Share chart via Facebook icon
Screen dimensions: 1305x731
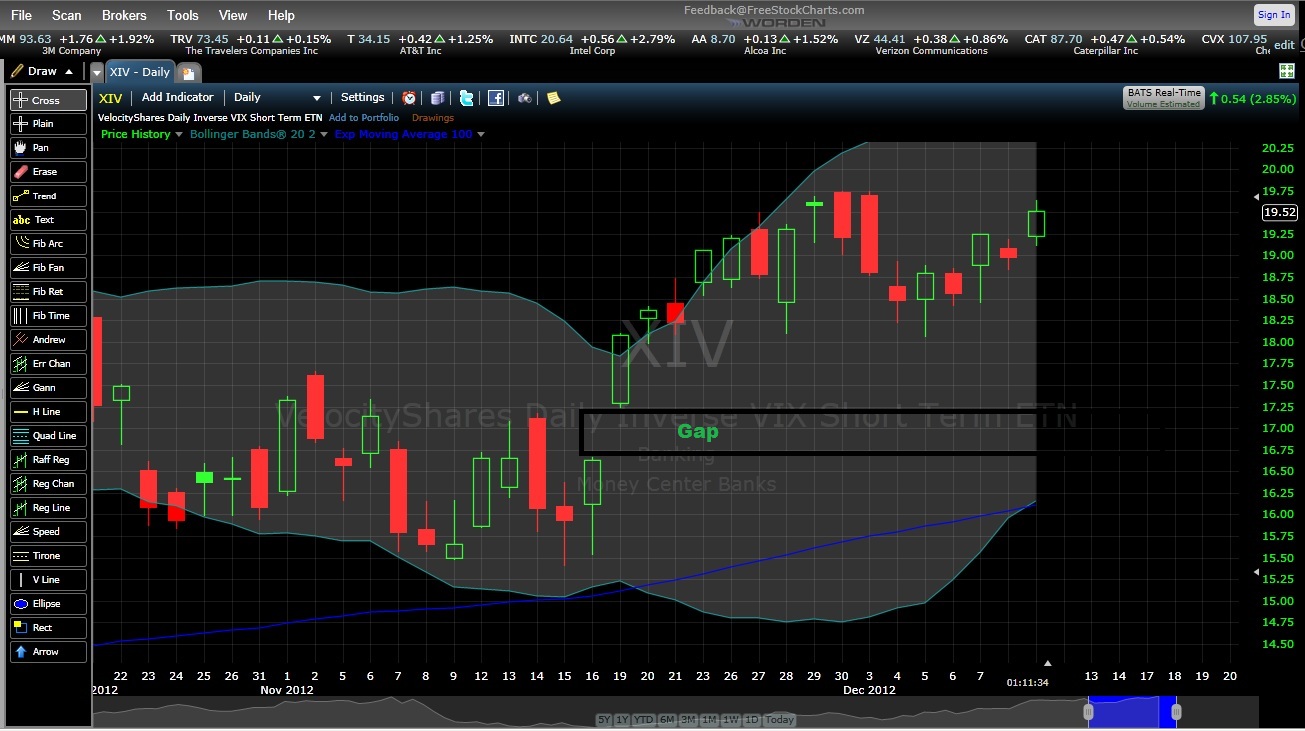[x=495, y=98]
